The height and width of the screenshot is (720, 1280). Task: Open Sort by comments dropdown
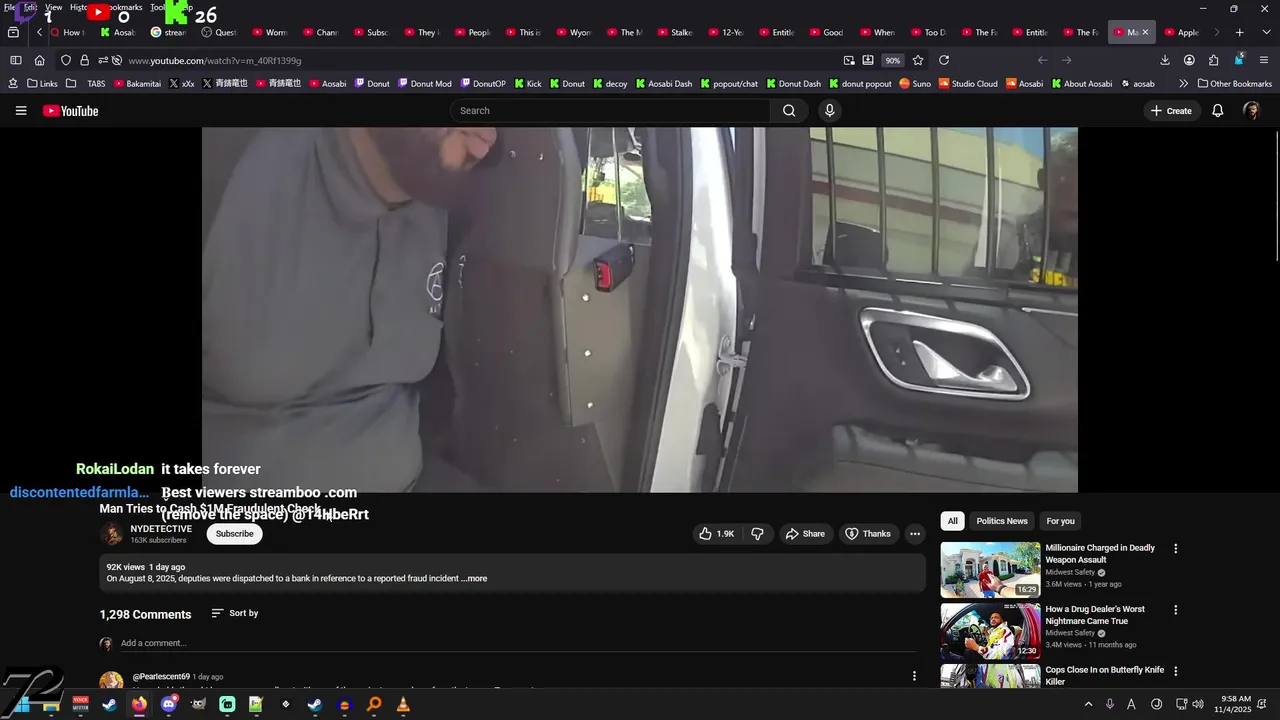(x=235, y=613)
